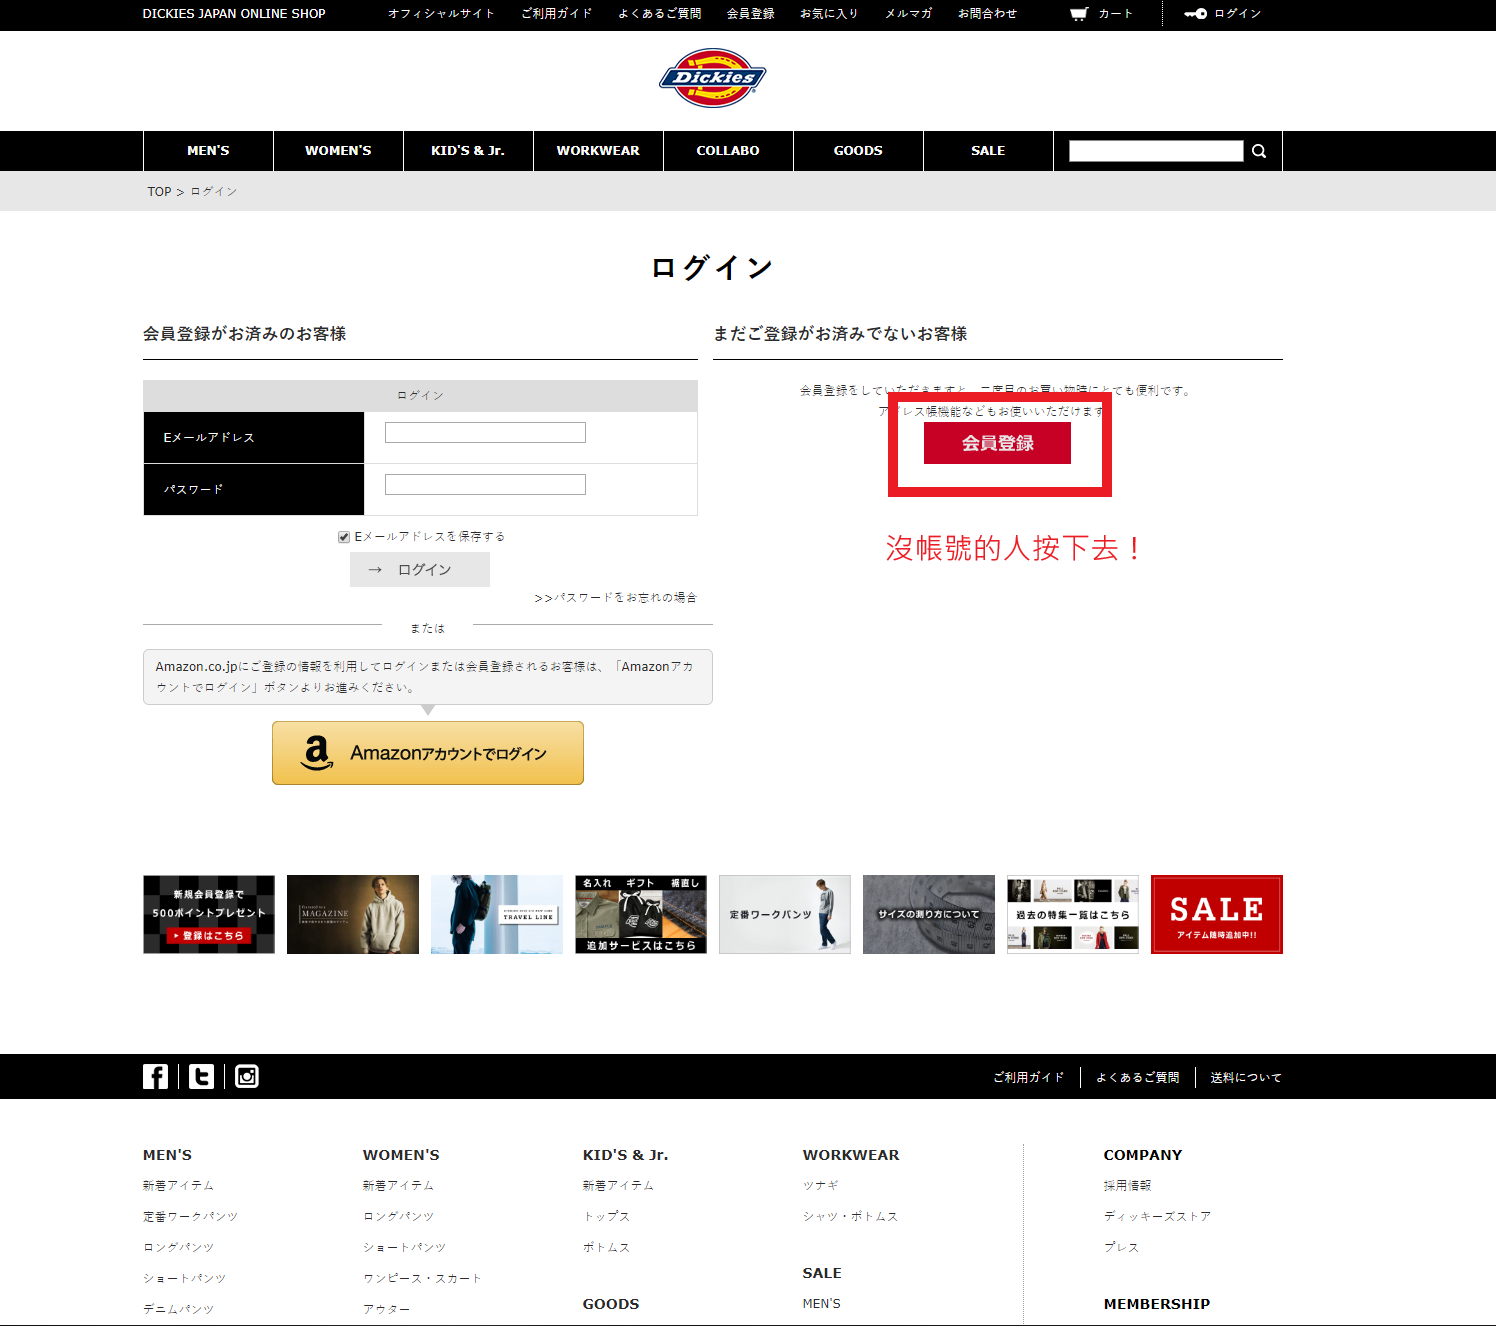Open MEN'S navigation menu

point(208,151)
